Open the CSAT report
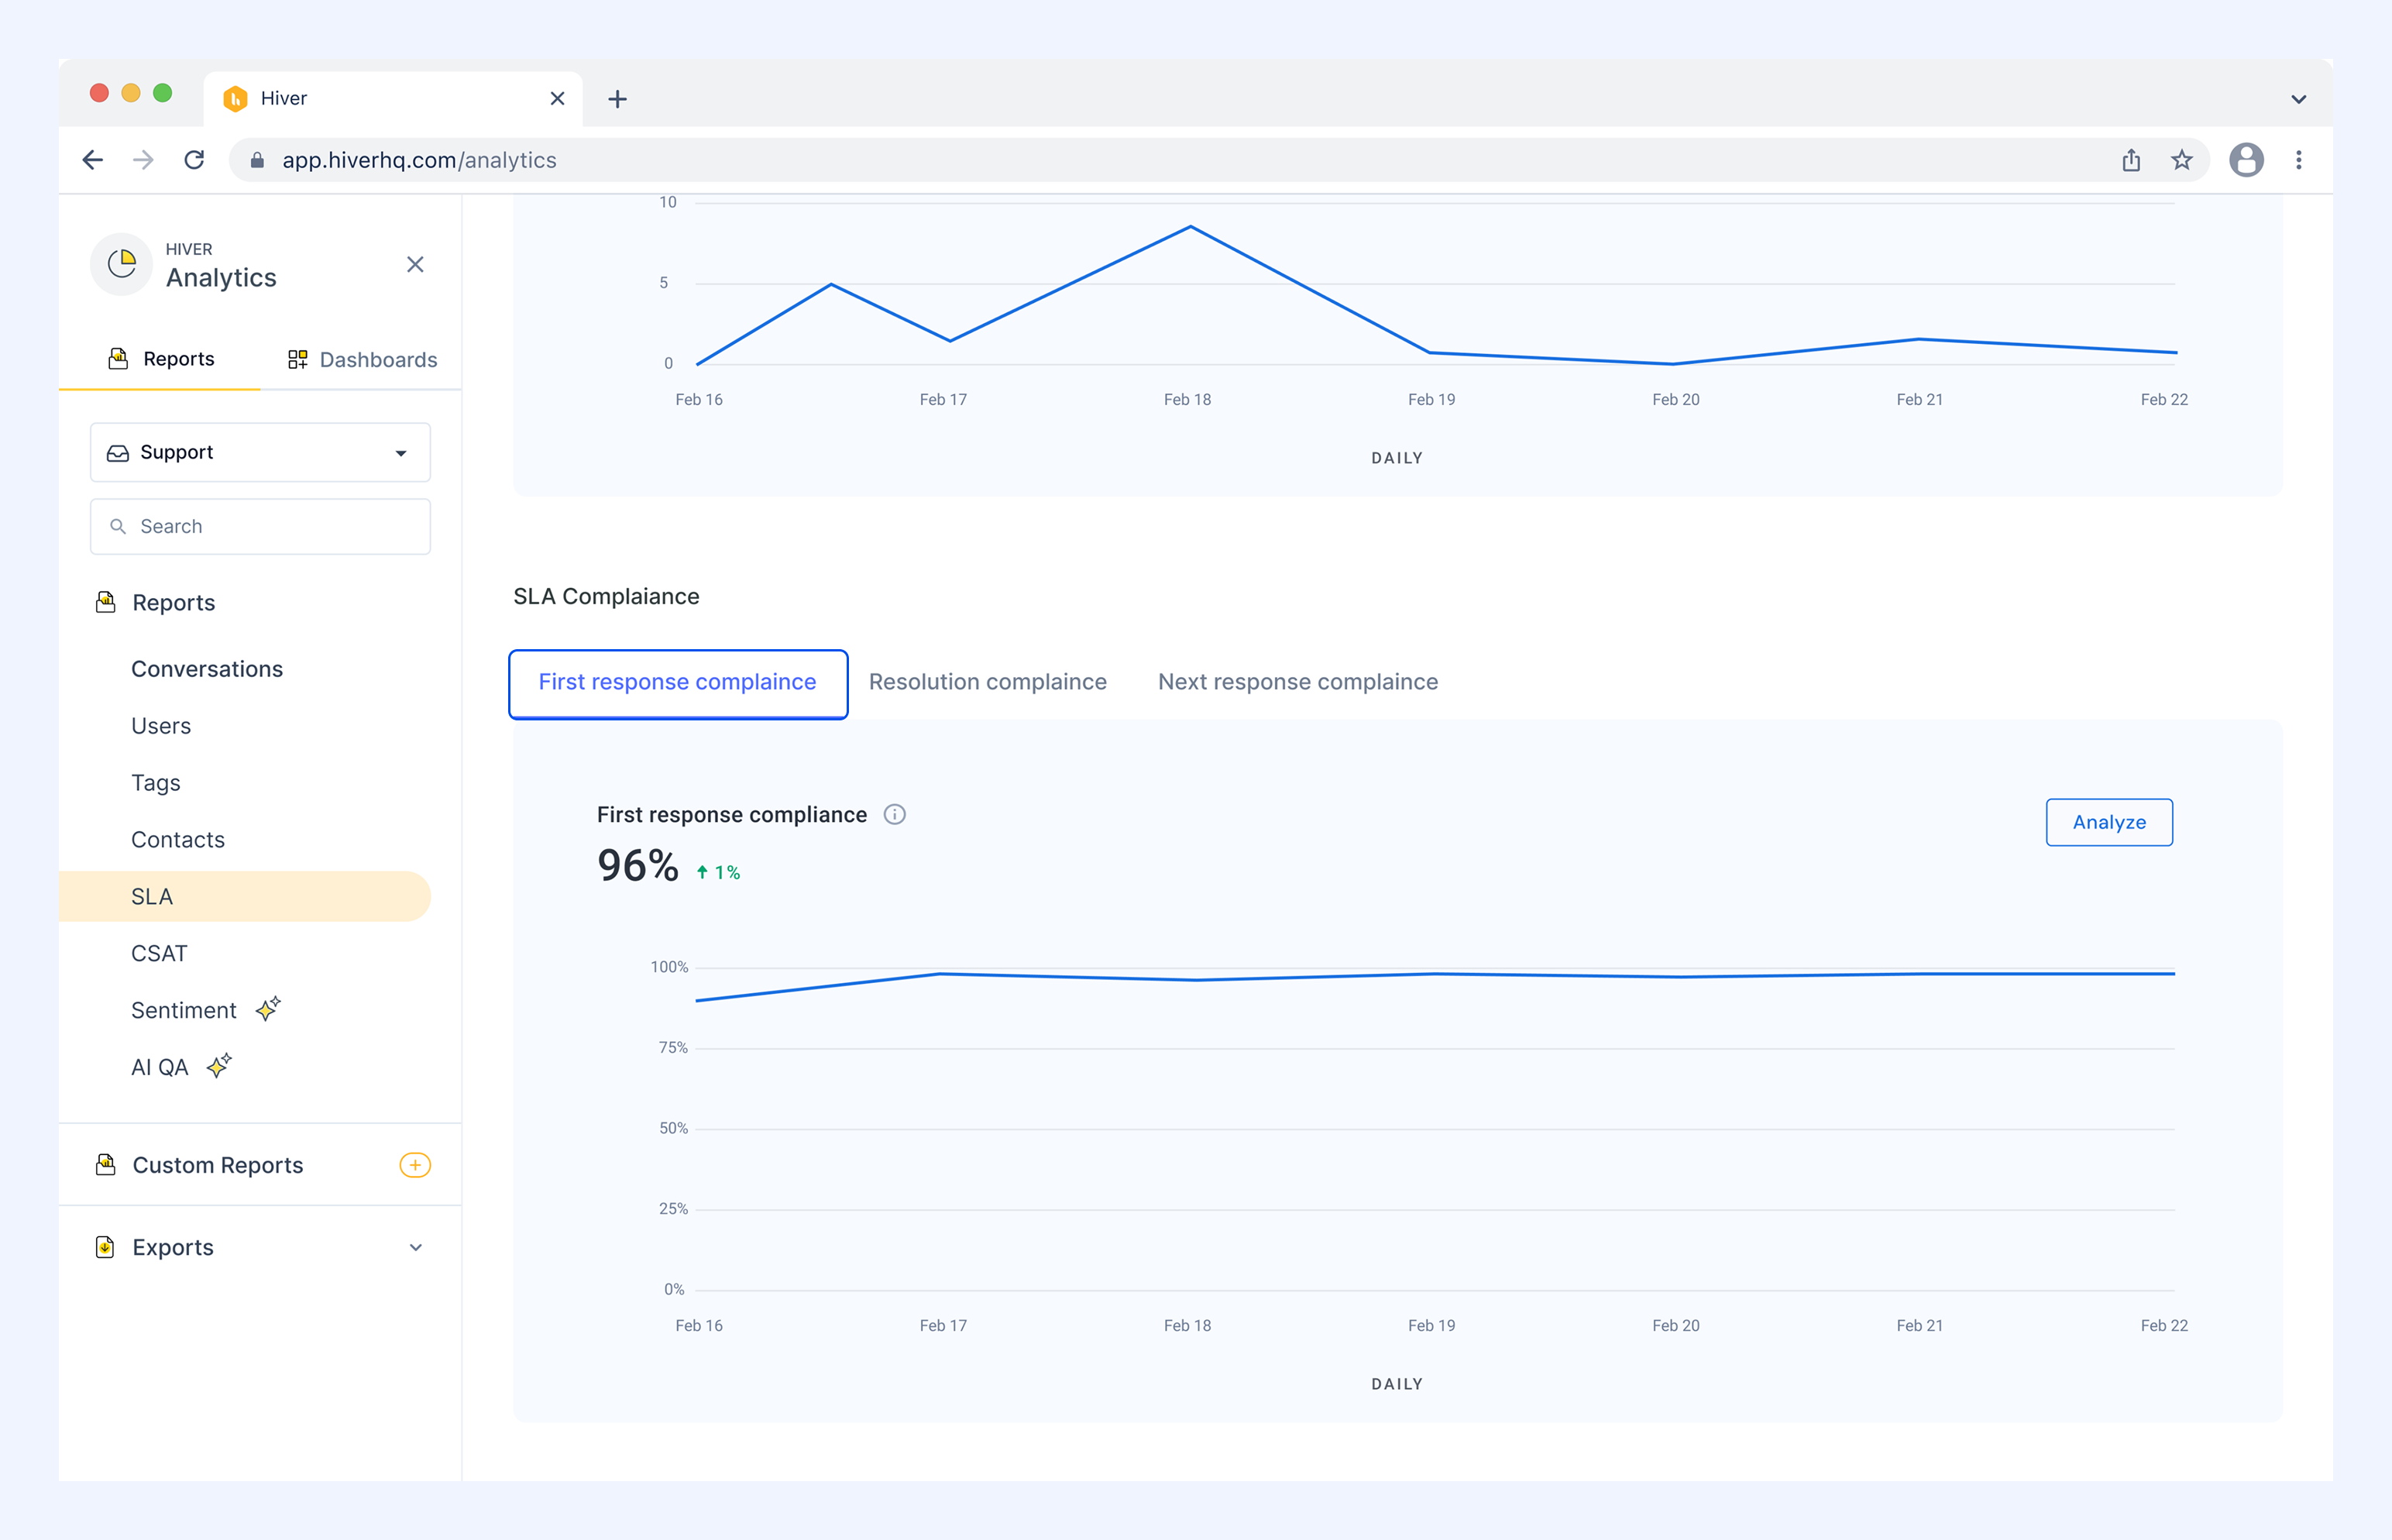Screen dimensions: 2392x1540 (159, 953)
